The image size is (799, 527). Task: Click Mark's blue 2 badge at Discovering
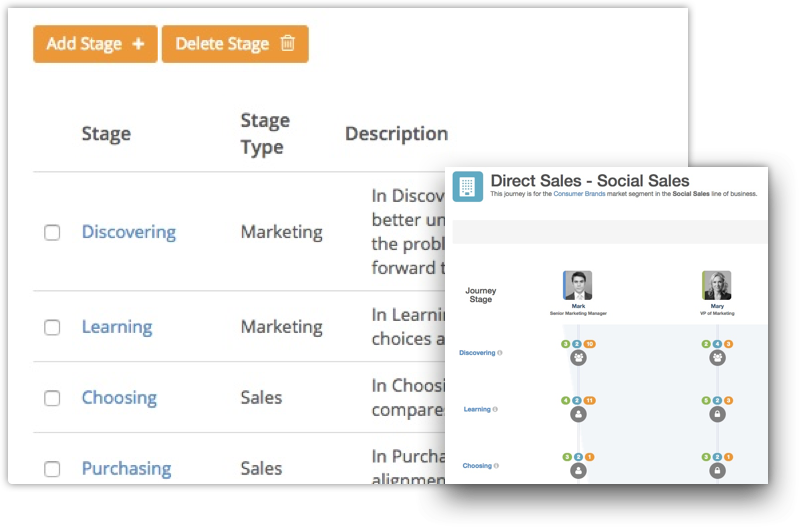click(x=577, y=344)
